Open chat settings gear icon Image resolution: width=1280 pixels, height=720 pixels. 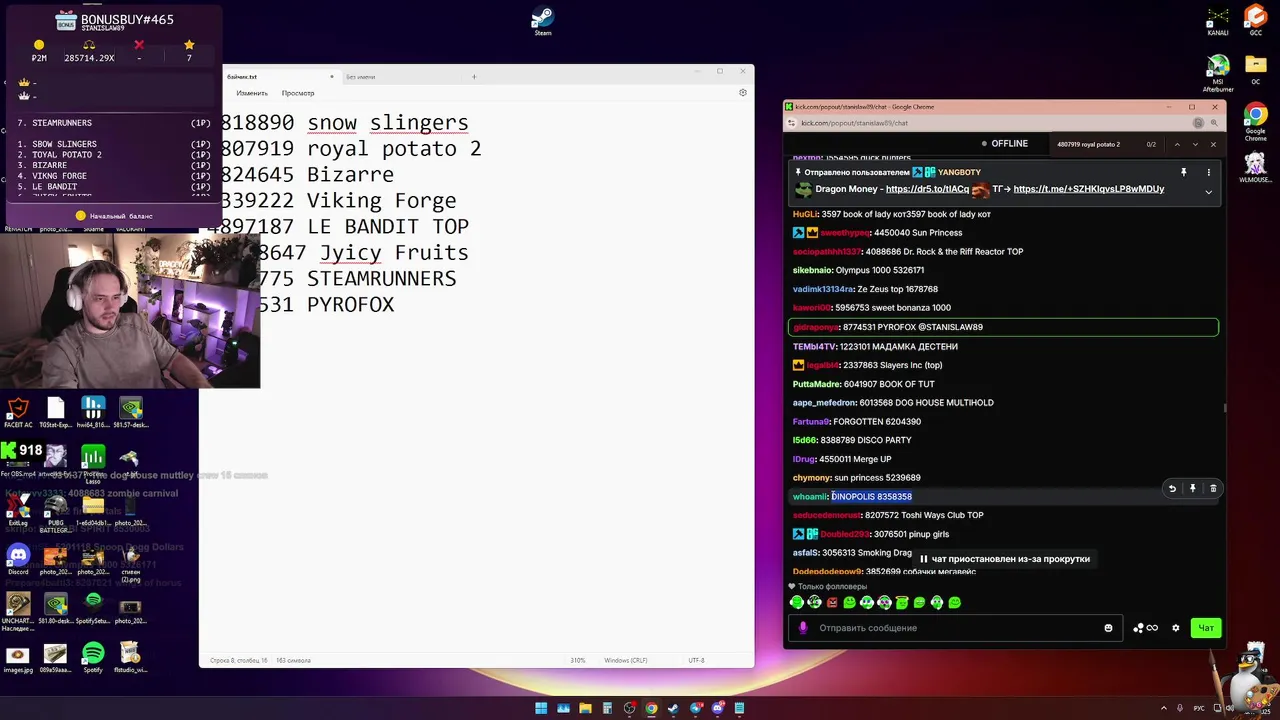coord(1176,628)
